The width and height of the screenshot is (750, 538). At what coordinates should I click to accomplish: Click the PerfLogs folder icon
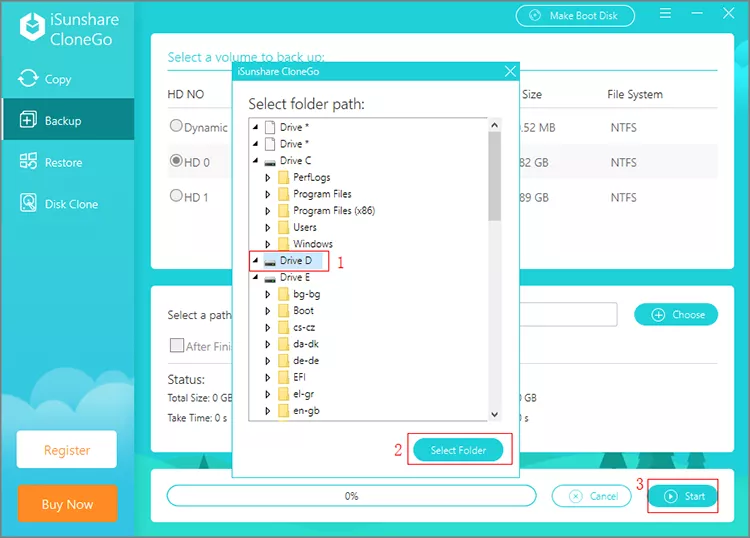284,177
